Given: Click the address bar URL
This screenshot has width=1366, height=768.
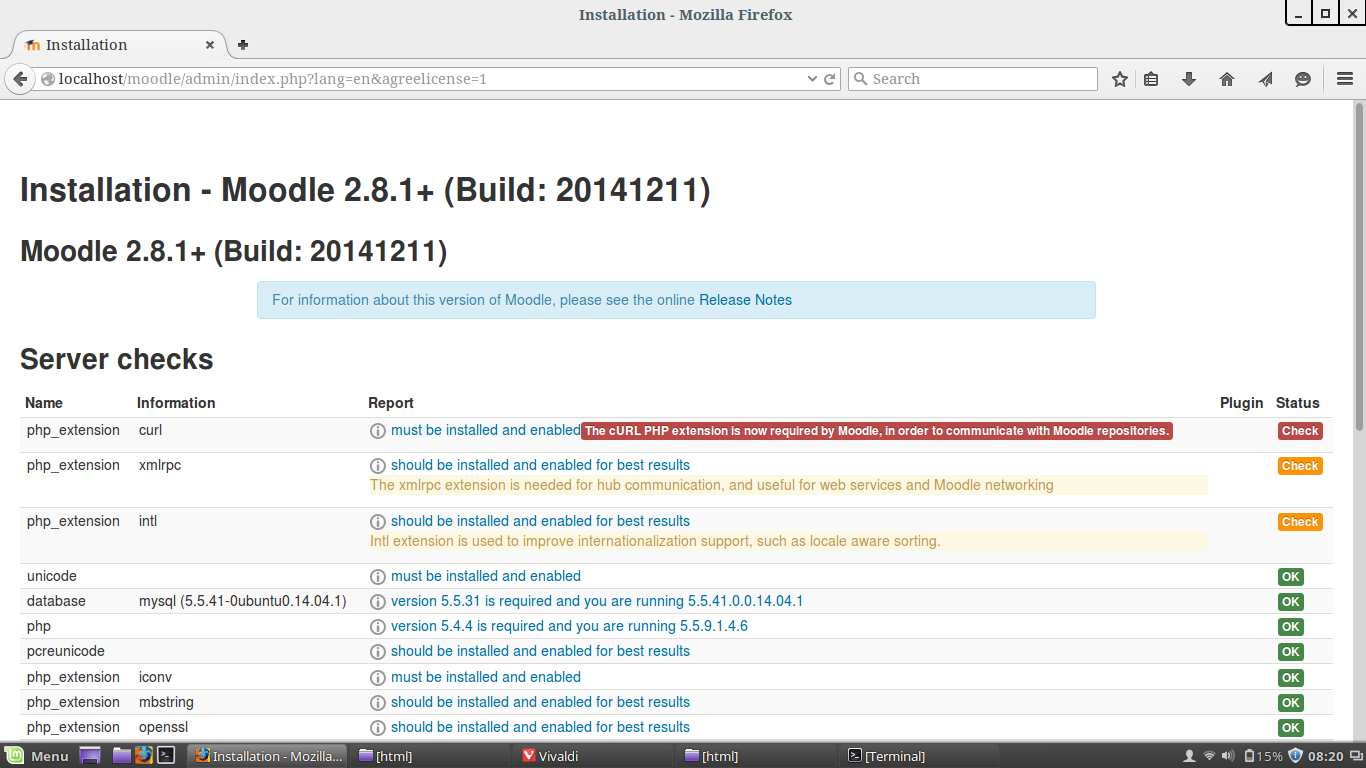Looking at the screenshot, I should tap(273, 79).
